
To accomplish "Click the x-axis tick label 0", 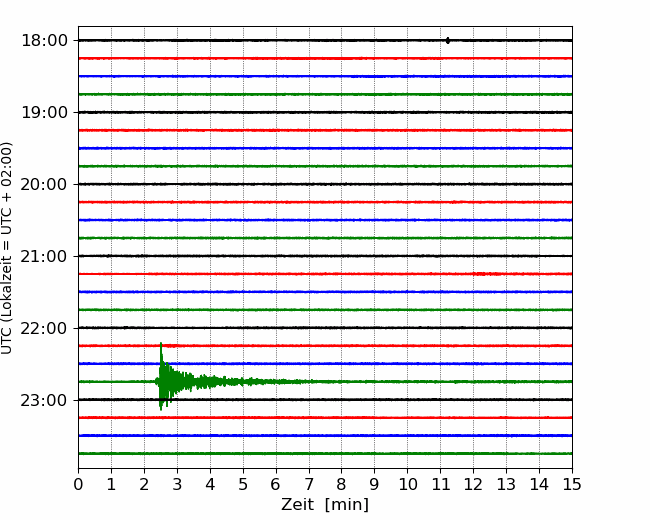I will pos(78,484).
